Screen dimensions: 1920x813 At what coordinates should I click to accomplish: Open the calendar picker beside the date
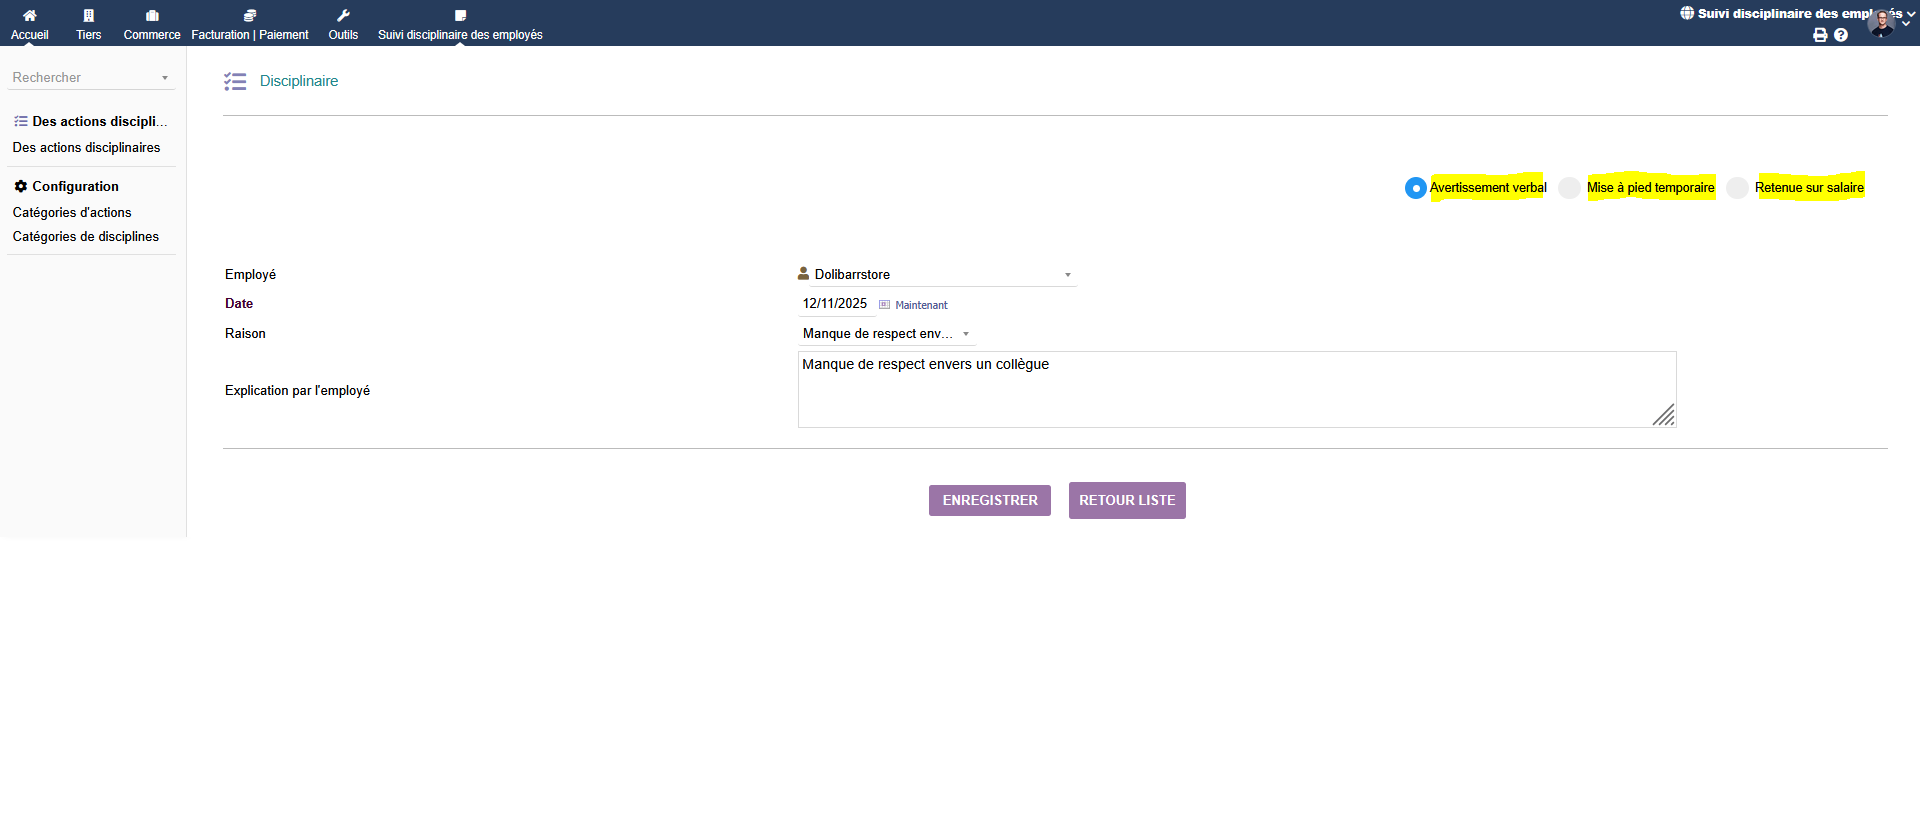coord(884,305)
